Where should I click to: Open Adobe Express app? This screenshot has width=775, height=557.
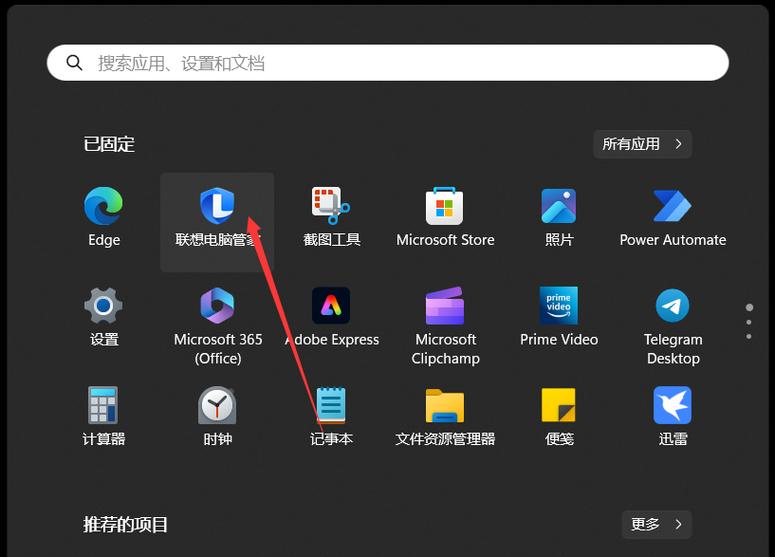(x=331, y=316)
